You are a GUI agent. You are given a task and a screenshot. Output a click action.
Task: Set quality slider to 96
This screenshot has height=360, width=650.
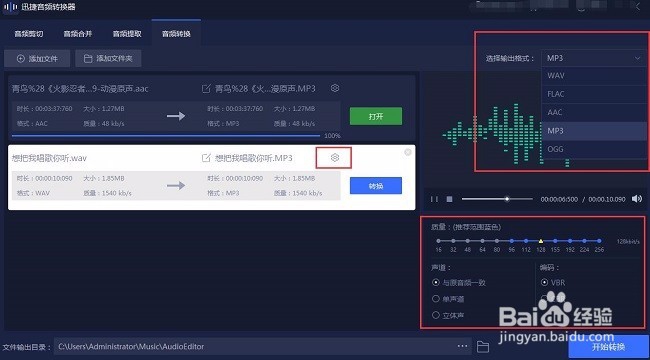click(512, 241)
